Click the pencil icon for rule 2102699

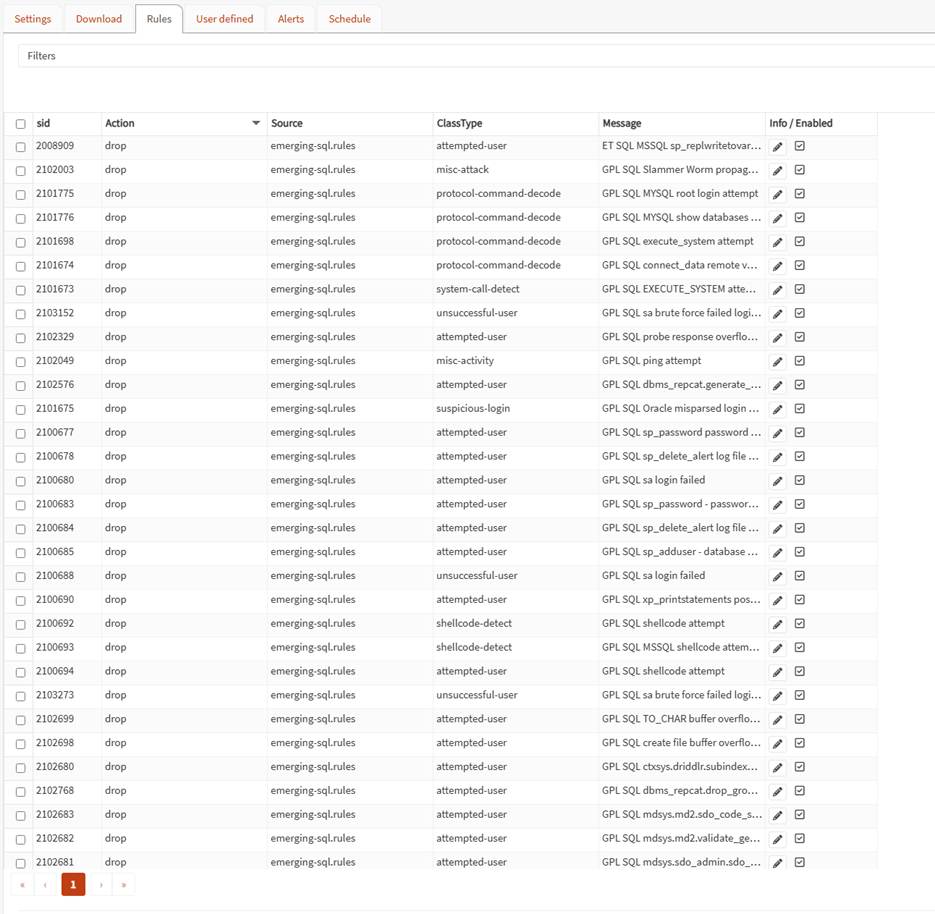778,719
